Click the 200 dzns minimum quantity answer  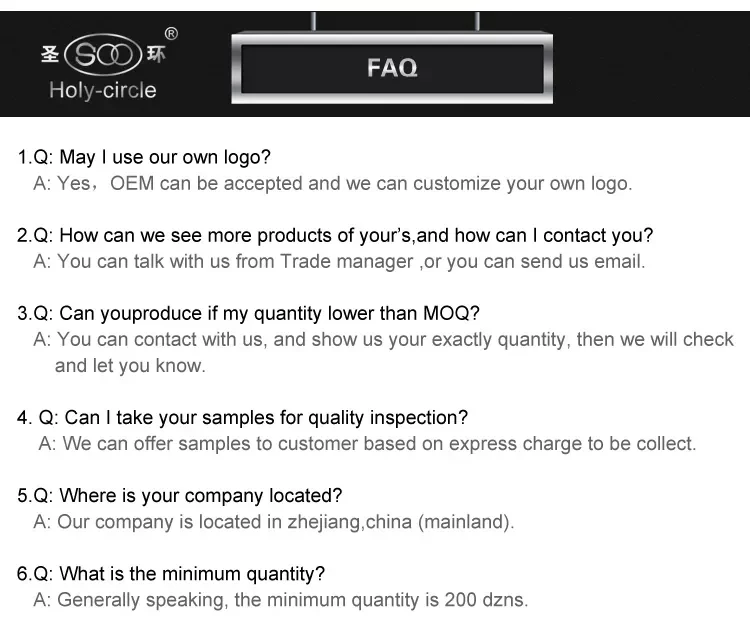281,600
